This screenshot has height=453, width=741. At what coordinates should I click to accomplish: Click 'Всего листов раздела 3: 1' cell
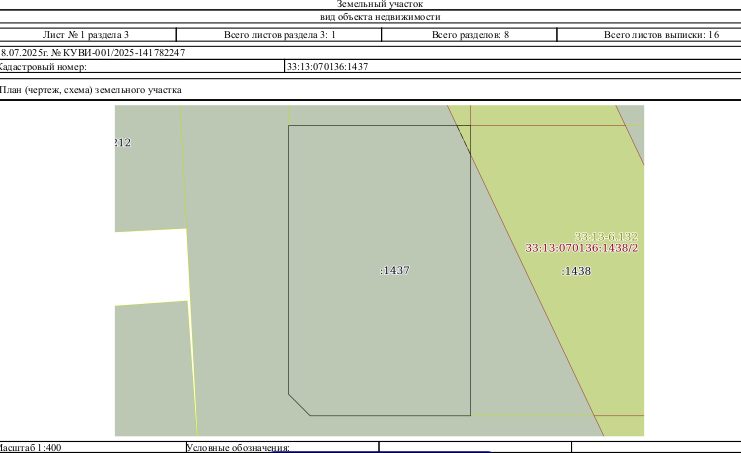point(279,34)
